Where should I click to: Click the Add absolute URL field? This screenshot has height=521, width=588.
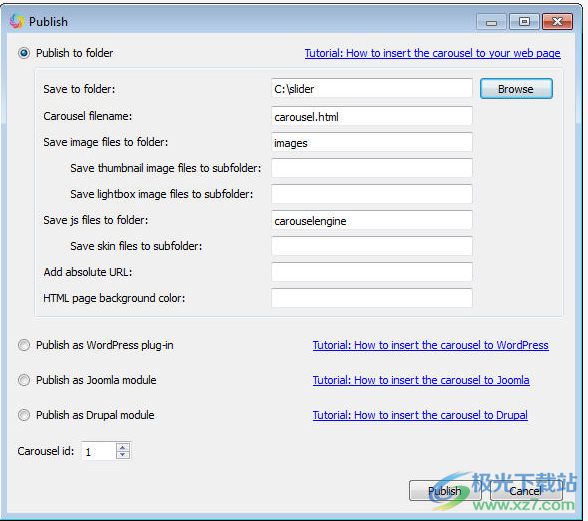pos(372,272)
